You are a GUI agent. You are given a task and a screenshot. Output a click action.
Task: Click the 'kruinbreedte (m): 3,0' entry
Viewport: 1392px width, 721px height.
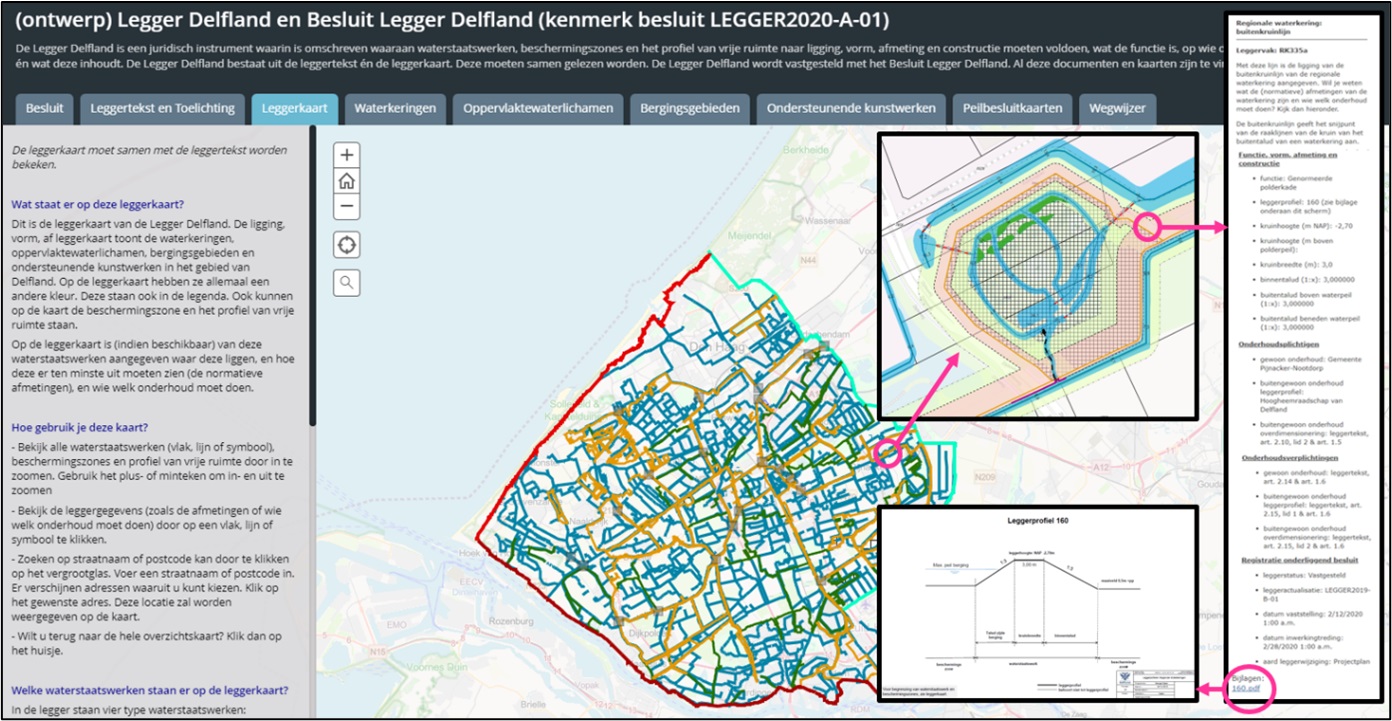pos(1298,263)
